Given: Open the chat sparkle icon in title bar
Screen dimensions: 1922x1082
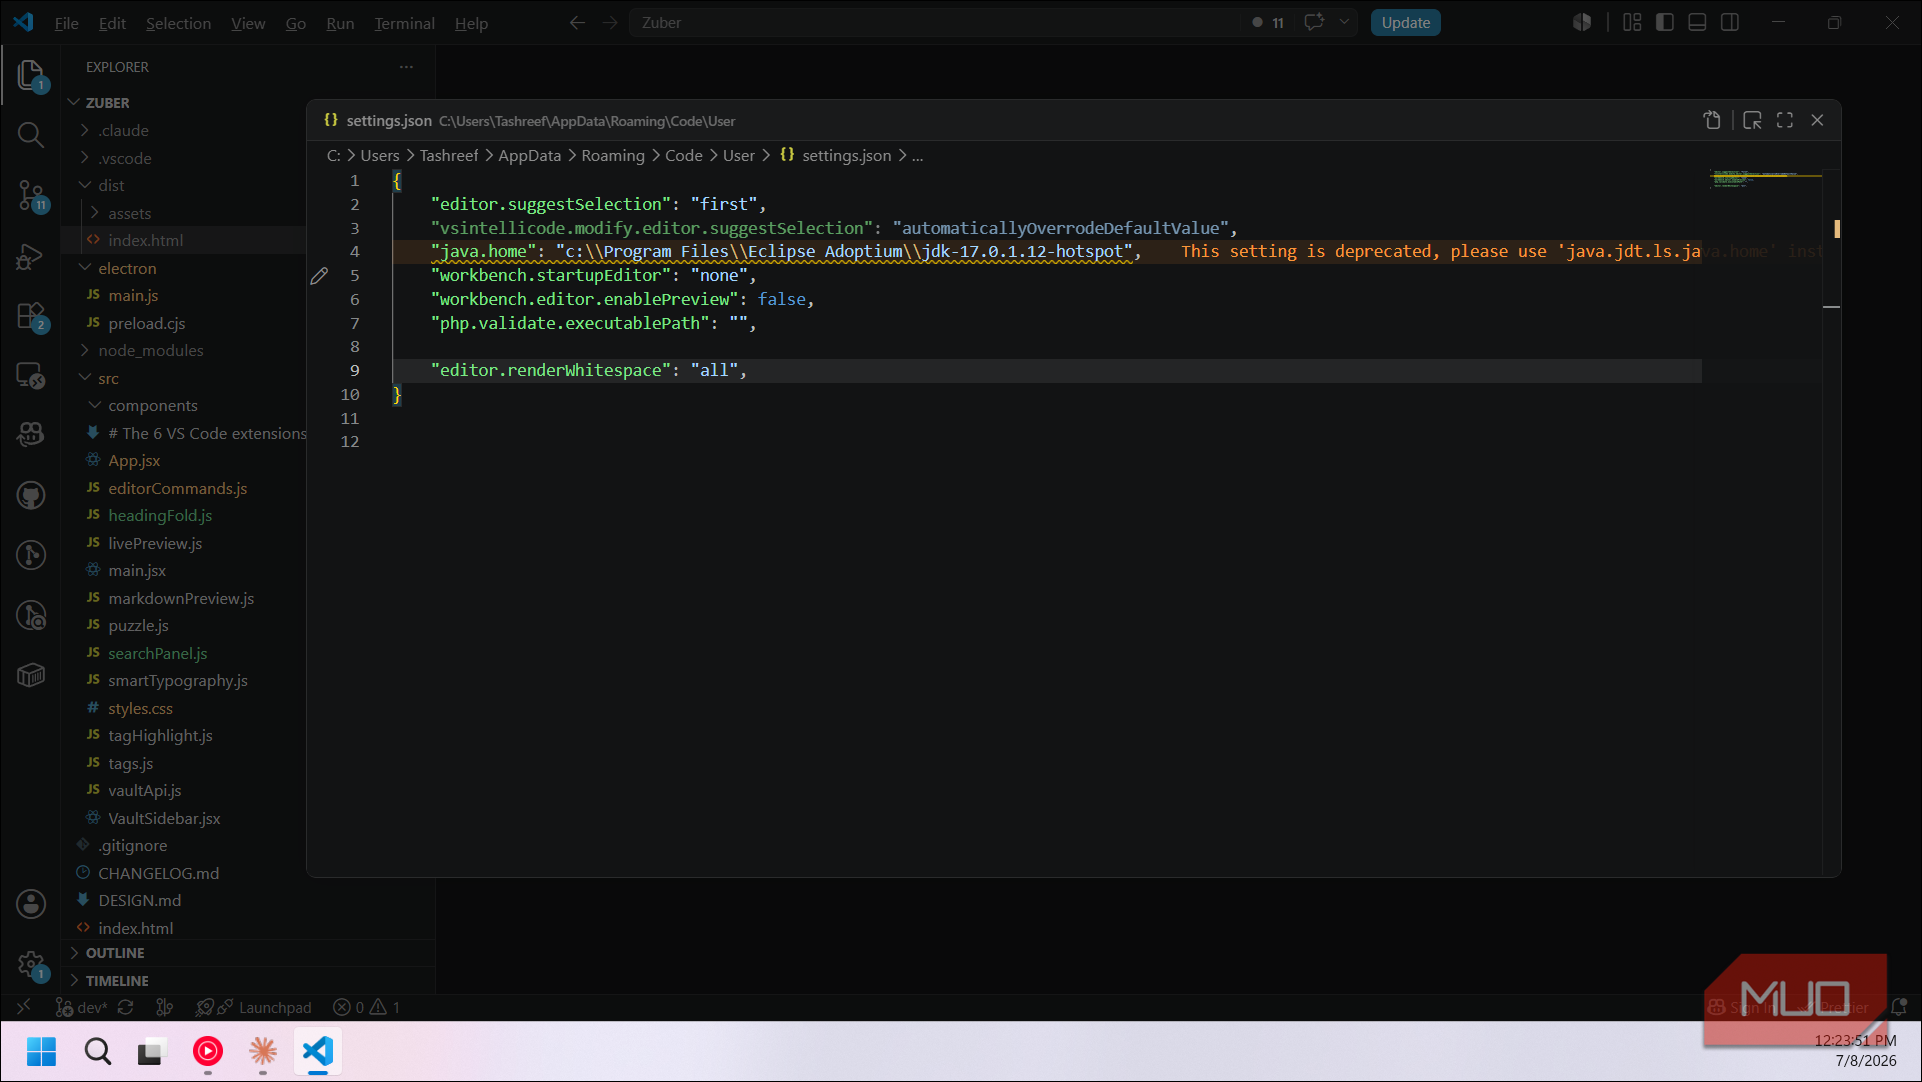Looking at the screenshot, I should coord(1314,22).
